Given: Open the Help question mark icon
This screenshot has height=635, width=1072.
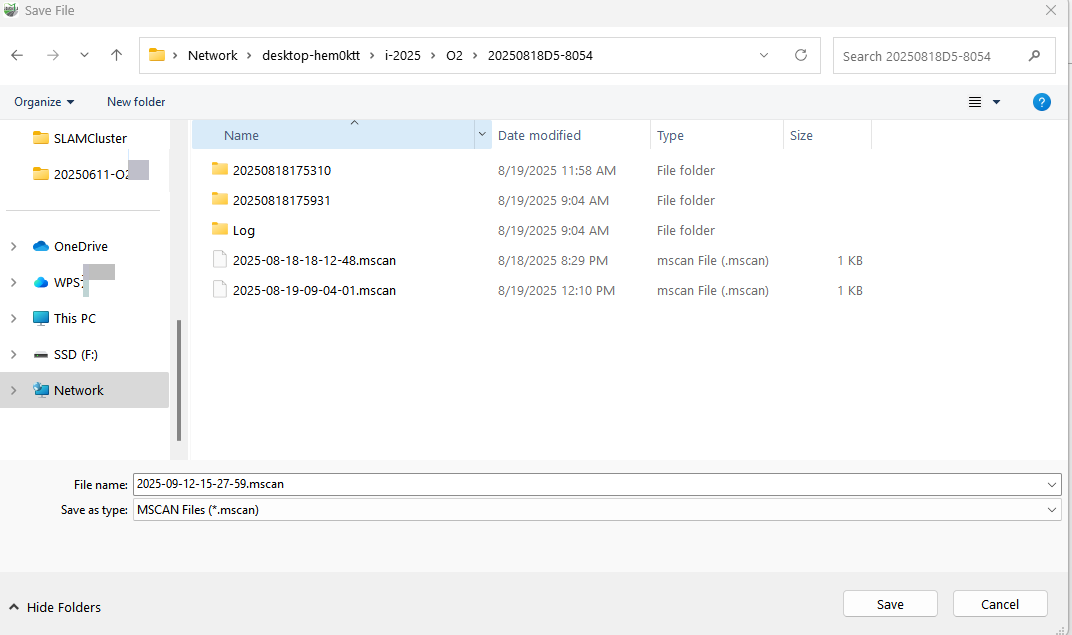Looking at the screenshot, I should (x=1041, y=102).
